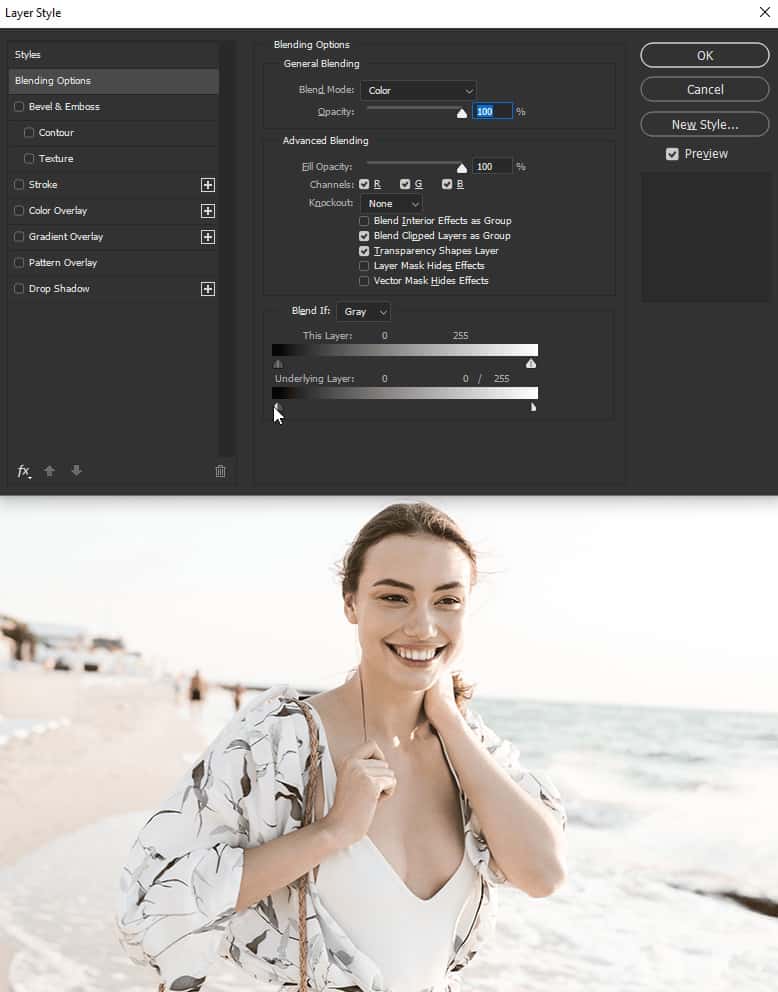
Task: Open the Knockout dropdown
Action: 391,204
